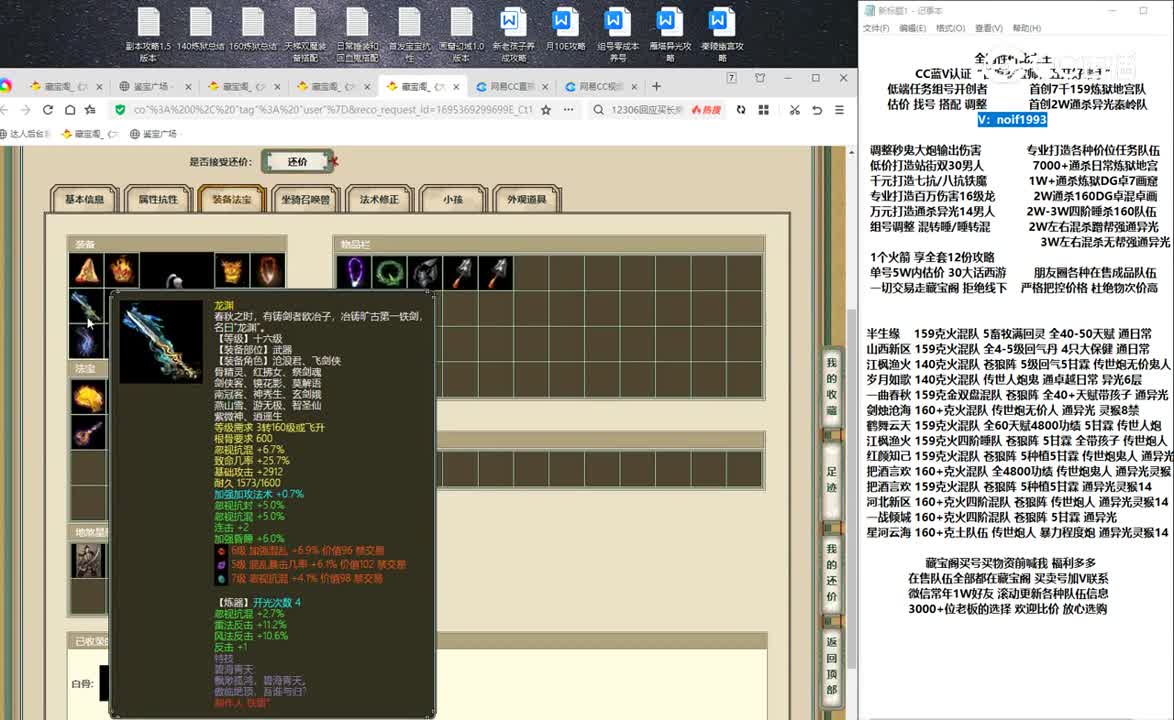1174x720 pixels.
Task: Click the highlighted V: noif1993 text in Notepad
Action: point(1012,120)
